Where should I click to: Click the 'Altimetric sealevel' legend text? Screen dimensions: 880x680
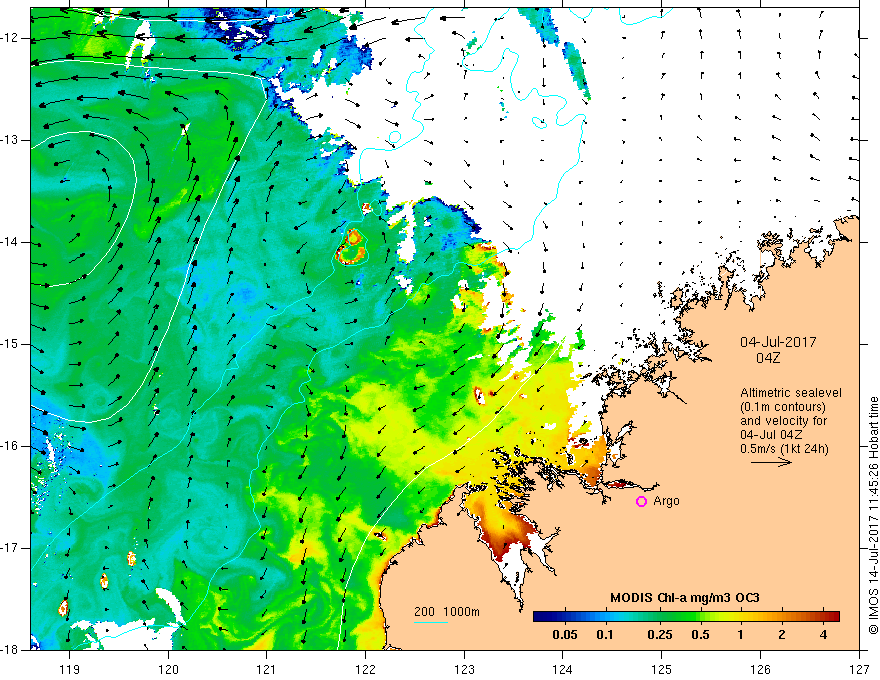791,393
